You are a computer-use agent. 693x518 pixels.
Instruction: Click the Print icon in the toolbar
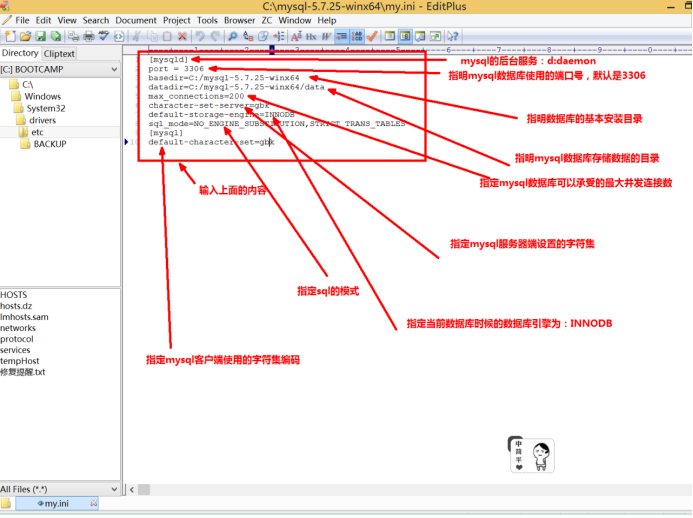pos(89,36)
